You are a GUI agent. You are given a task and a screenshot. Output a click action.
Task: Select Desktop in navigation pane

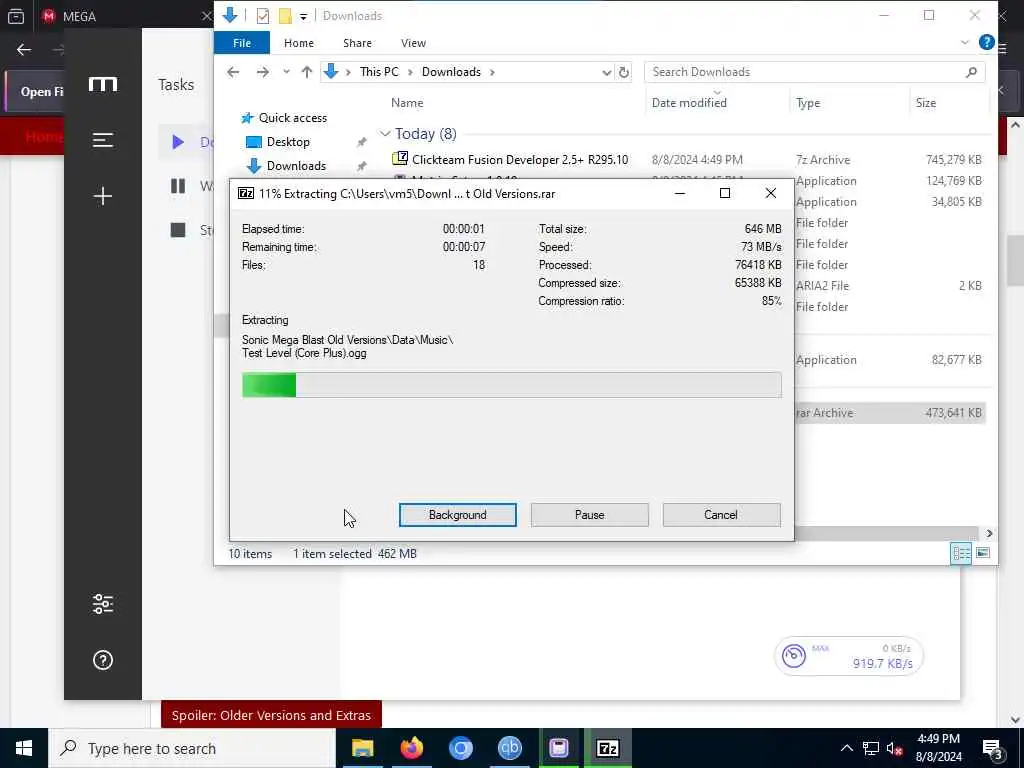click(288, 142)
